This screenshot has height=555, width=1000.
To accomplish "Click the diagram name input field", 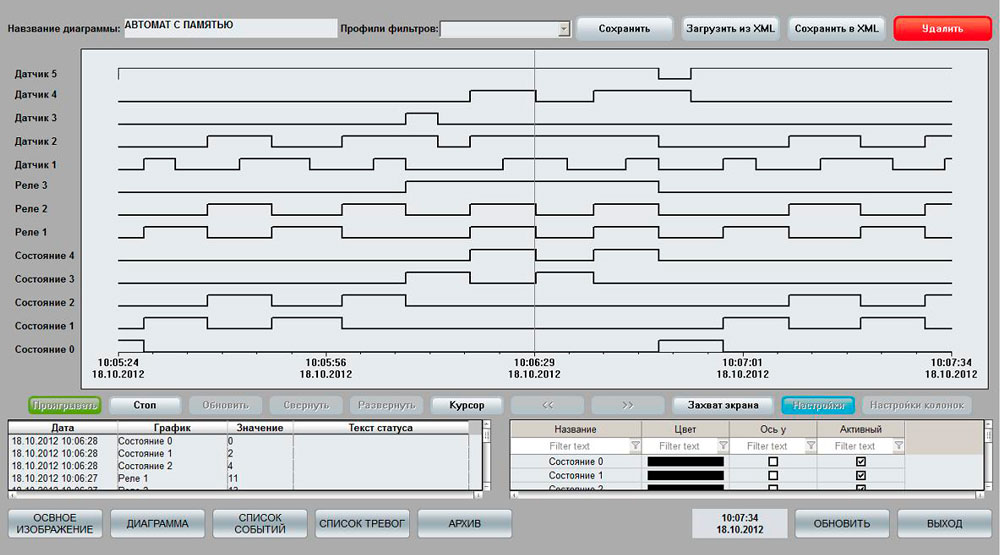I will 230,28.
